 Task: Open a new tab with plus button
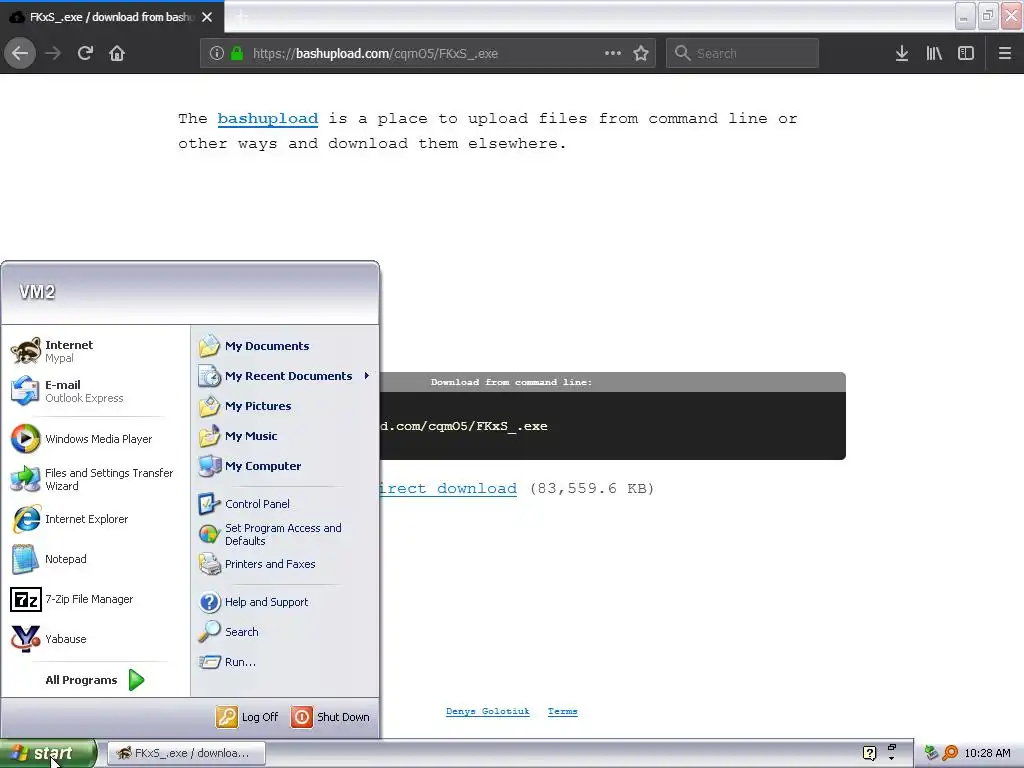pyautogui.click(x=242, y=17)
